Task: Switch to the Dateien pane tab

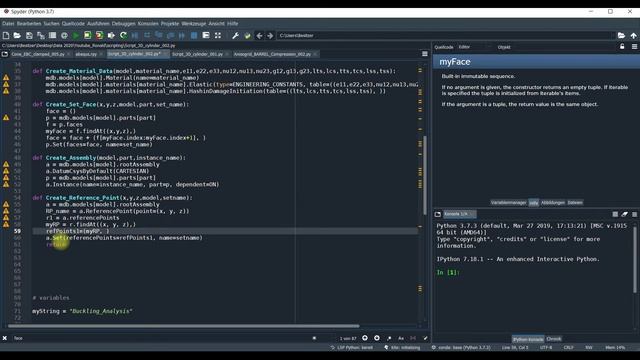Action: coord(575,202)
